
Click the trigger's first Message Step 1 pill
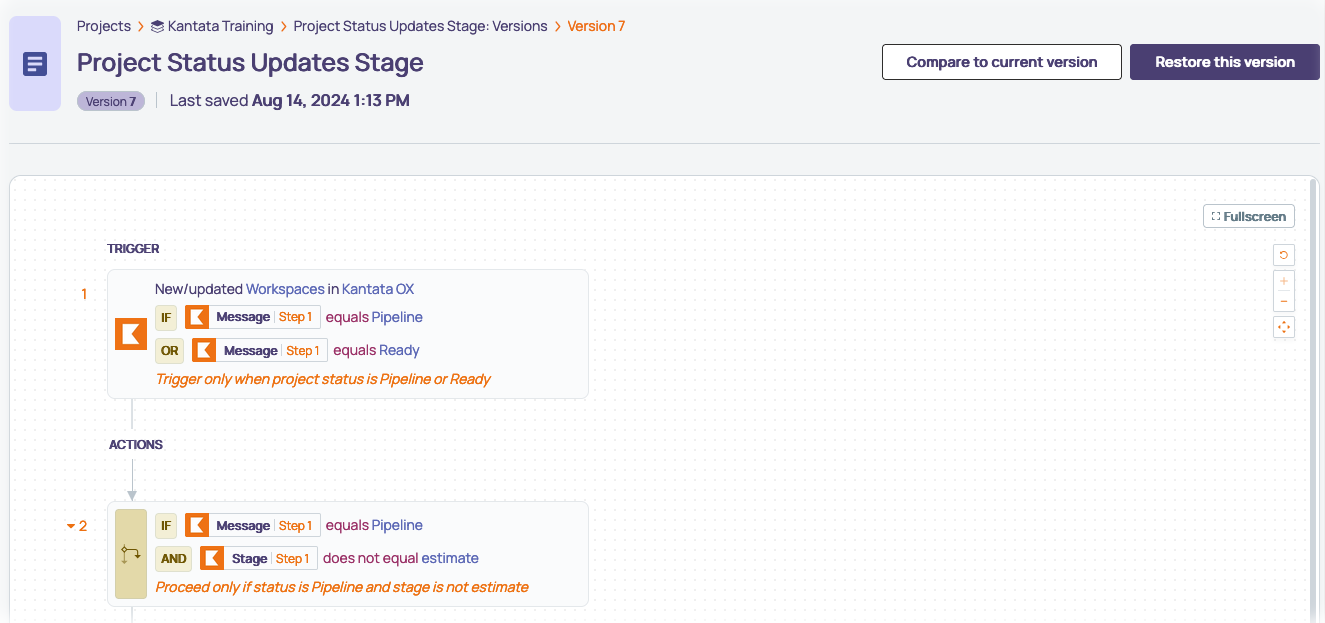pyautogui.click(x=253, y=317)
